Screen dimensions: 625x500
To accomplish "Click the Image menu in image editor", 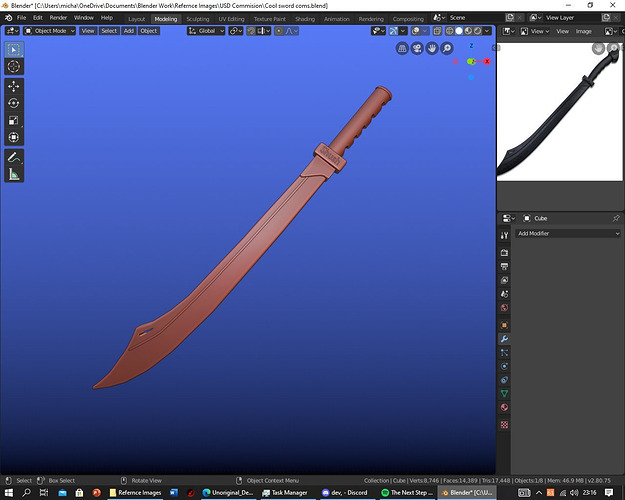I will pyautogui.click(x=584, y=31).
